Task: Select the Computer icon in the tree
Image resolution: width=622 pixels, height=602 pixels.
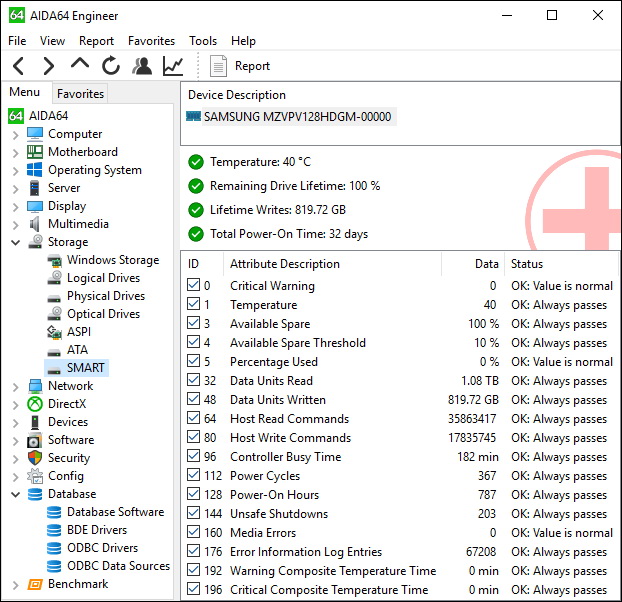Action: point(35,134)
